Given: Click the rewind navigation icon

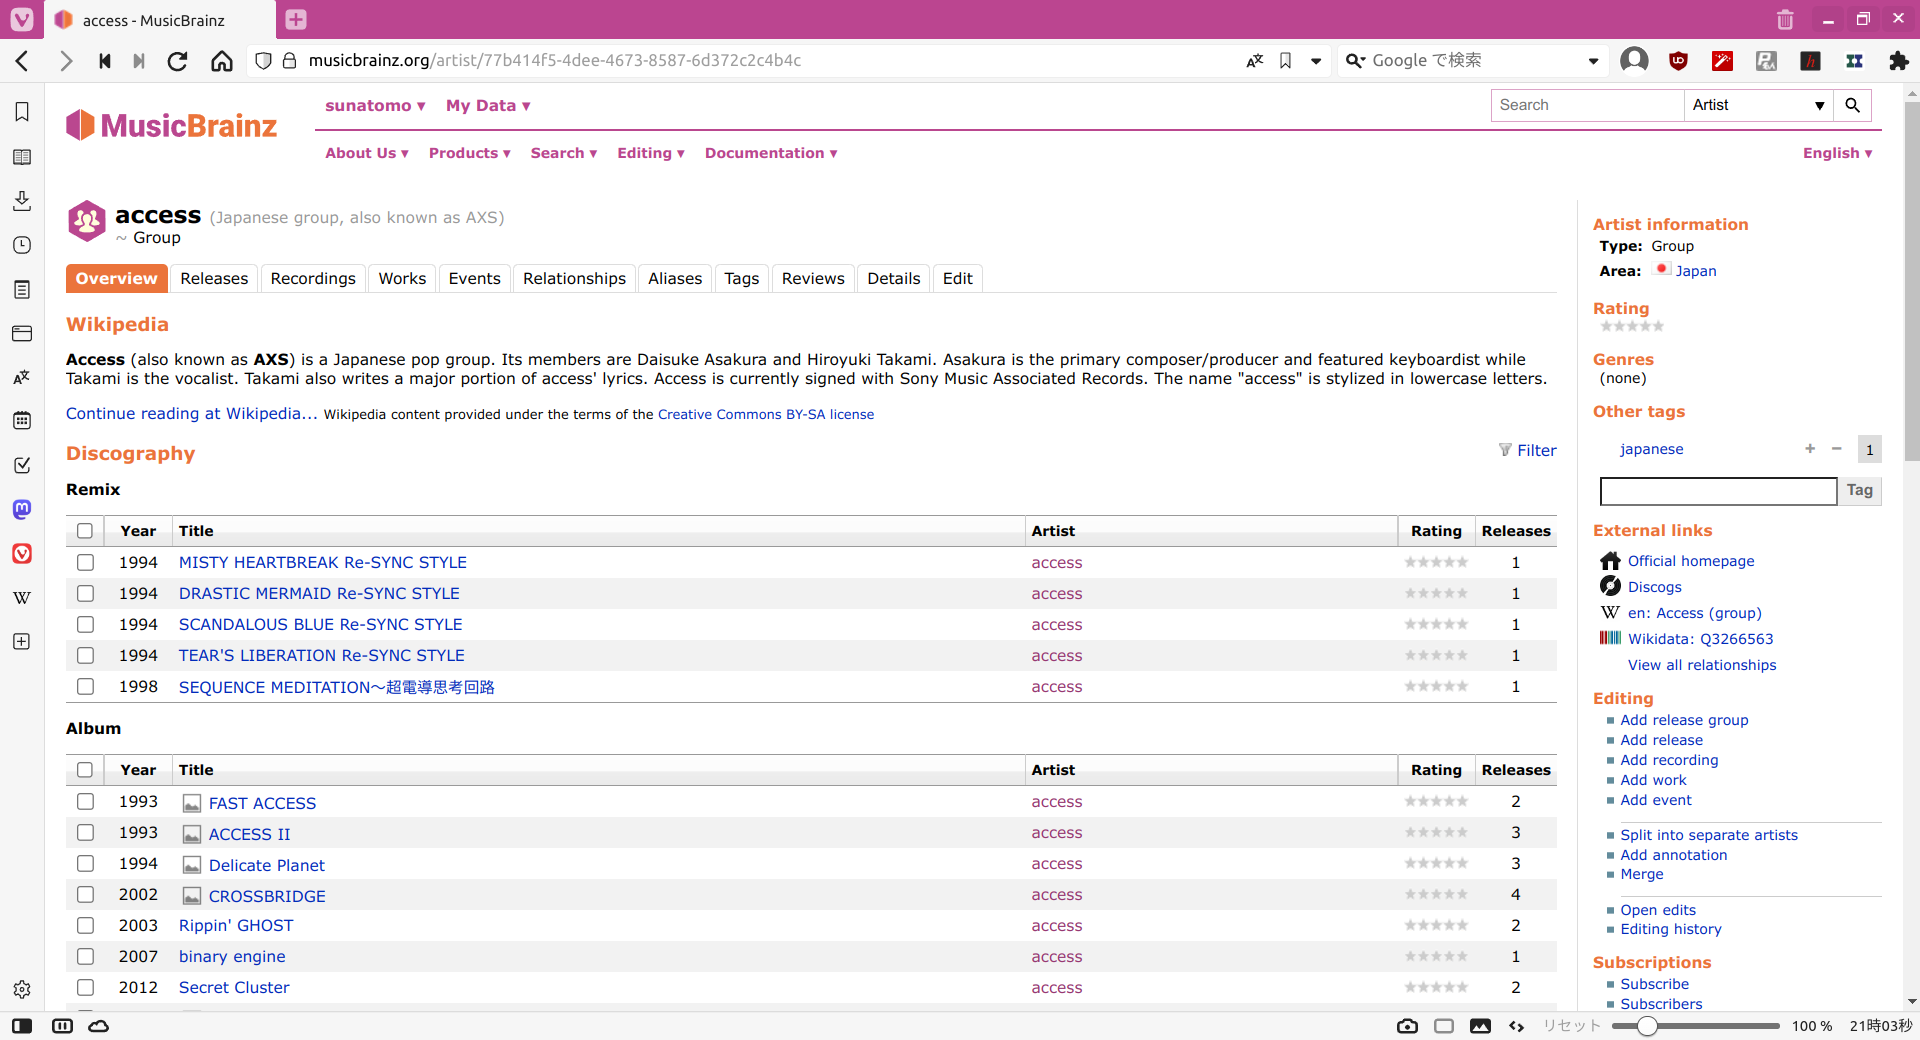Looking at the screenshot, I should click(105, 61).
